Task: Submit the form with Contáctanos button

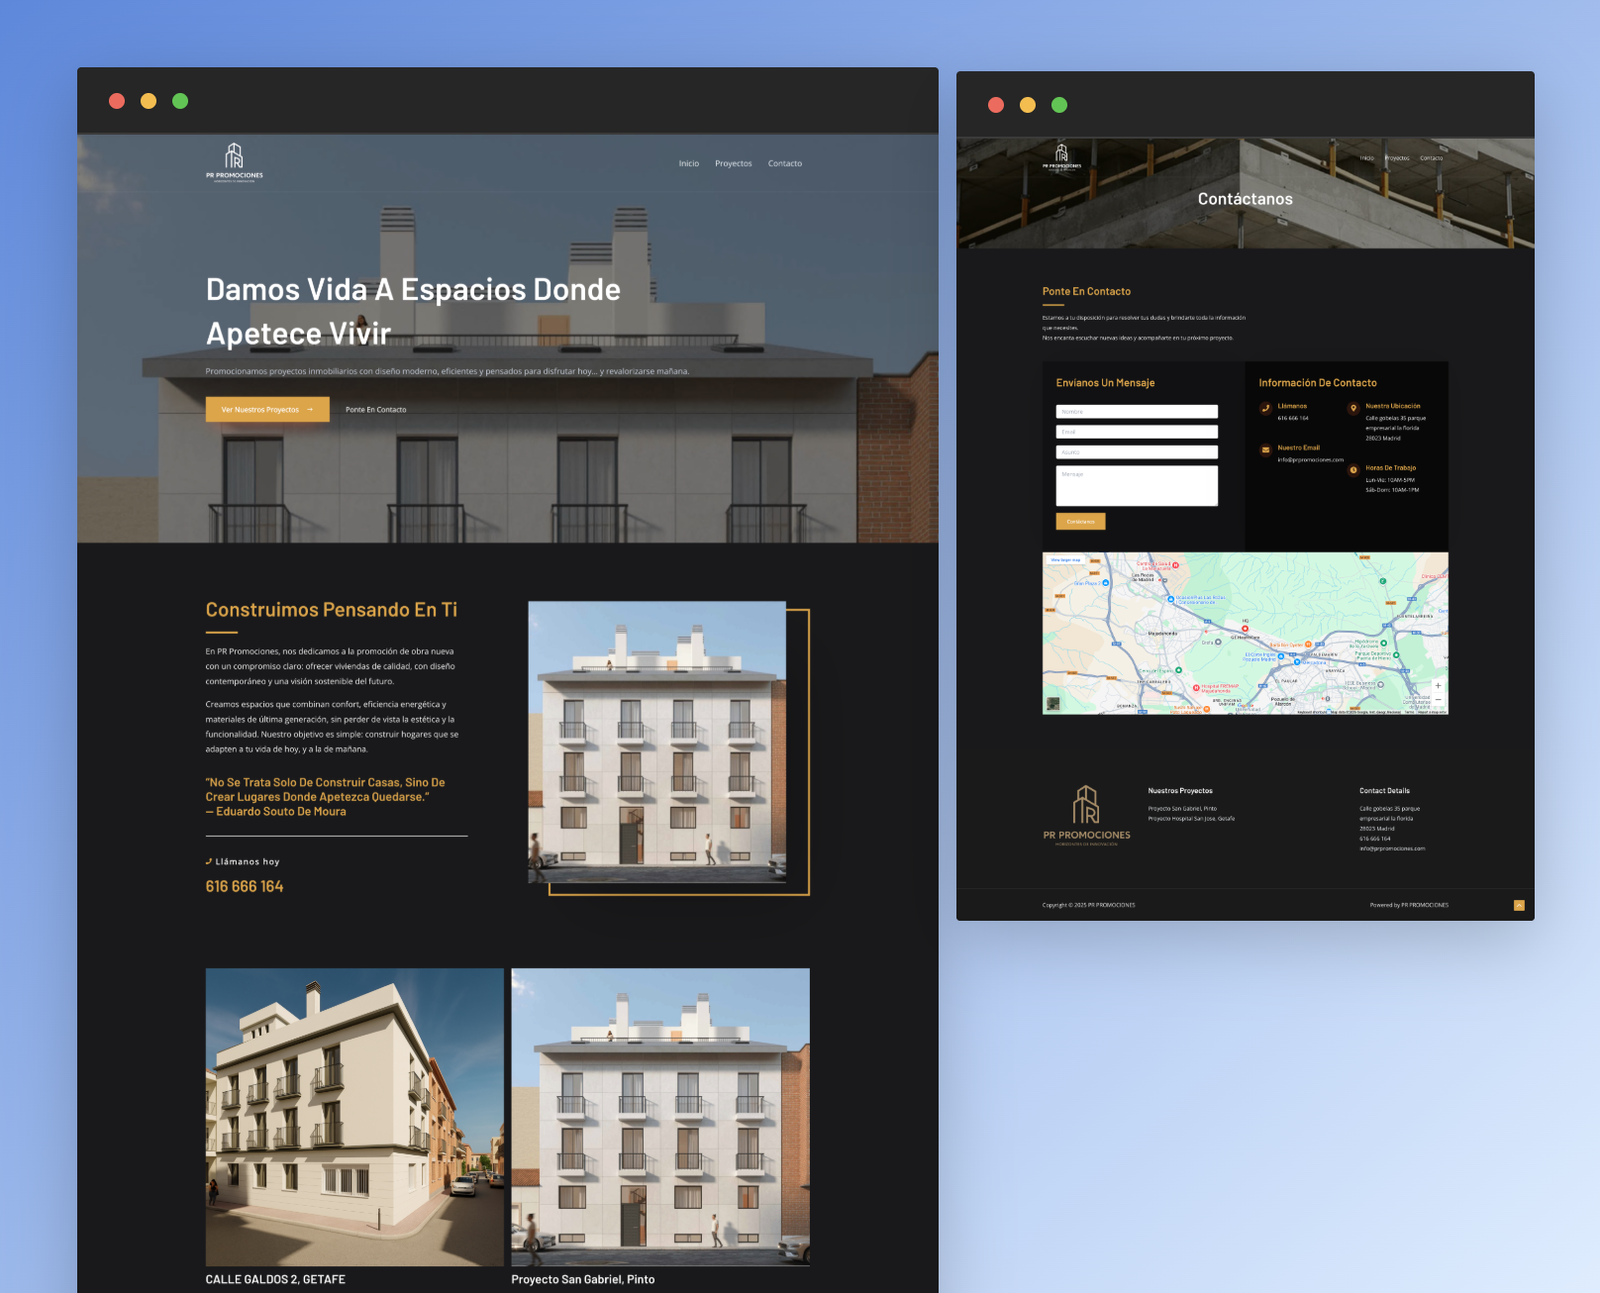Action: click(x=1080, y=521)
